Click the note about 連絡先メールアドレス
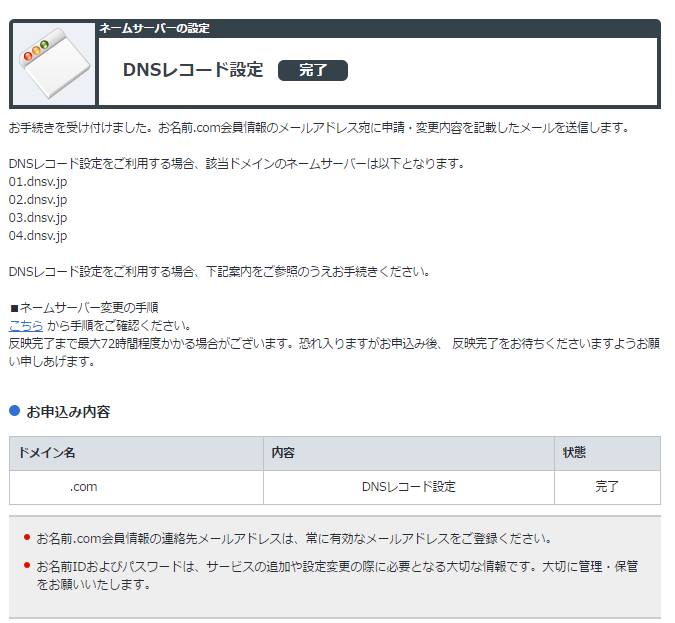Viewport: 675px width, 623px height. click(294, 539)
